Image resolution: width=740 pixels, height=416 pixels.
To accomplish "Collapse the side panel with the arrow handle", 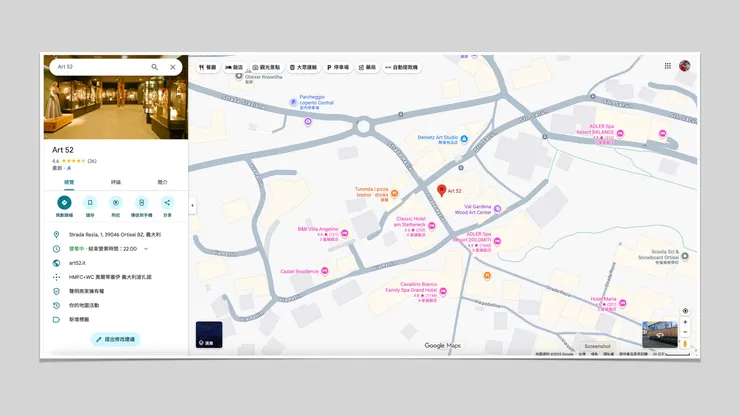I will coord(192,205).
